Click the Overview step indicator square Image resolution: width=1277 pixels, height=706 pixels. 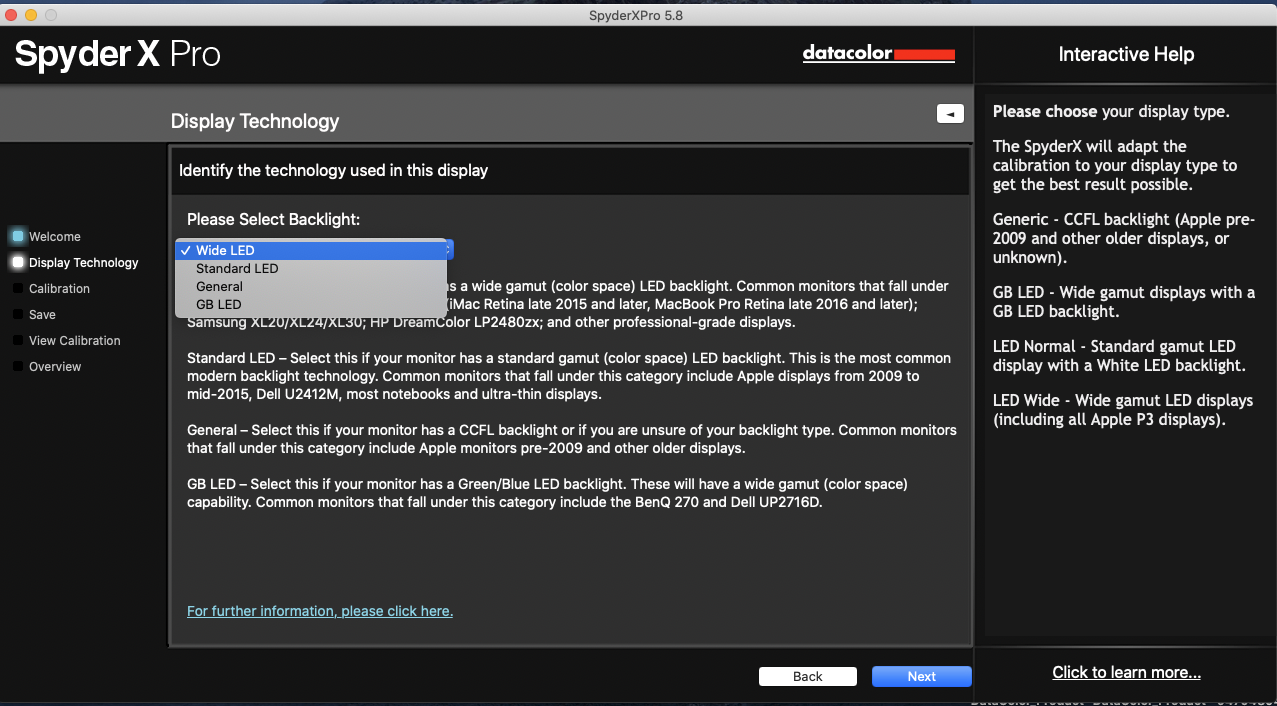(x=18, y=367)
